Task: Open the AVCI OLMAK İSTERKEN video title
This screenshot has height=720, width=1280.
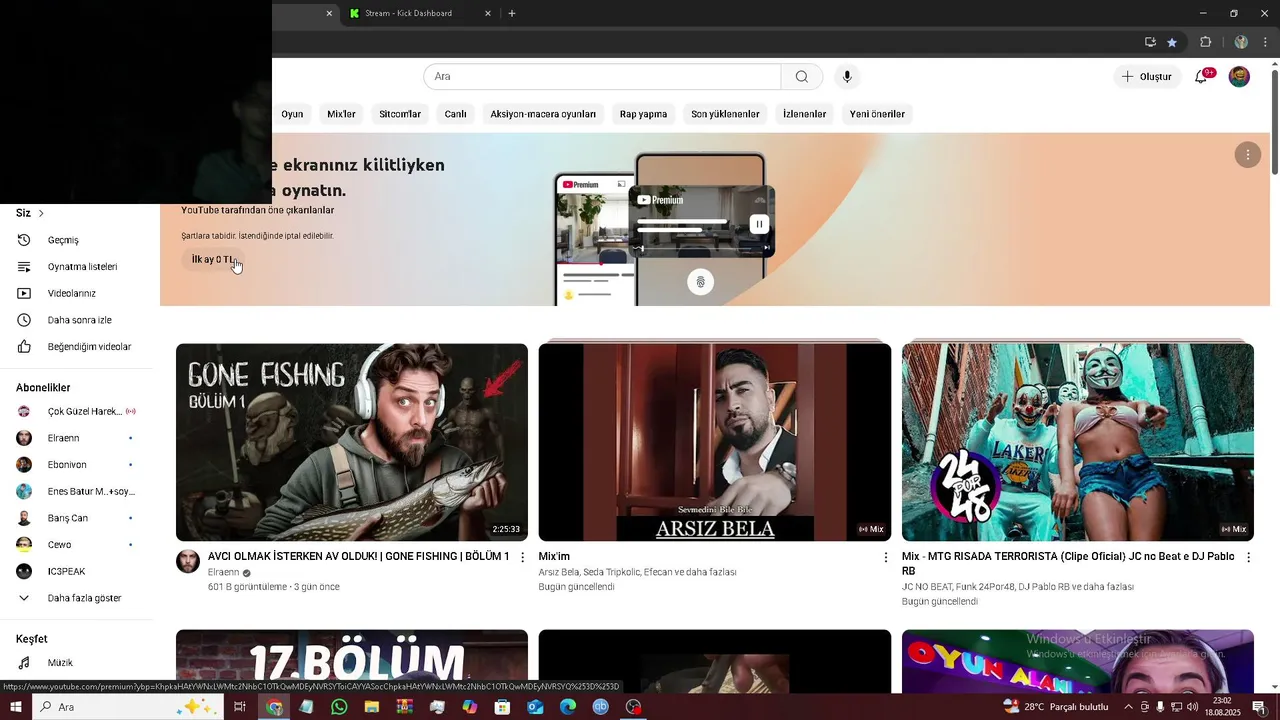Action: [x=358, y=556]
